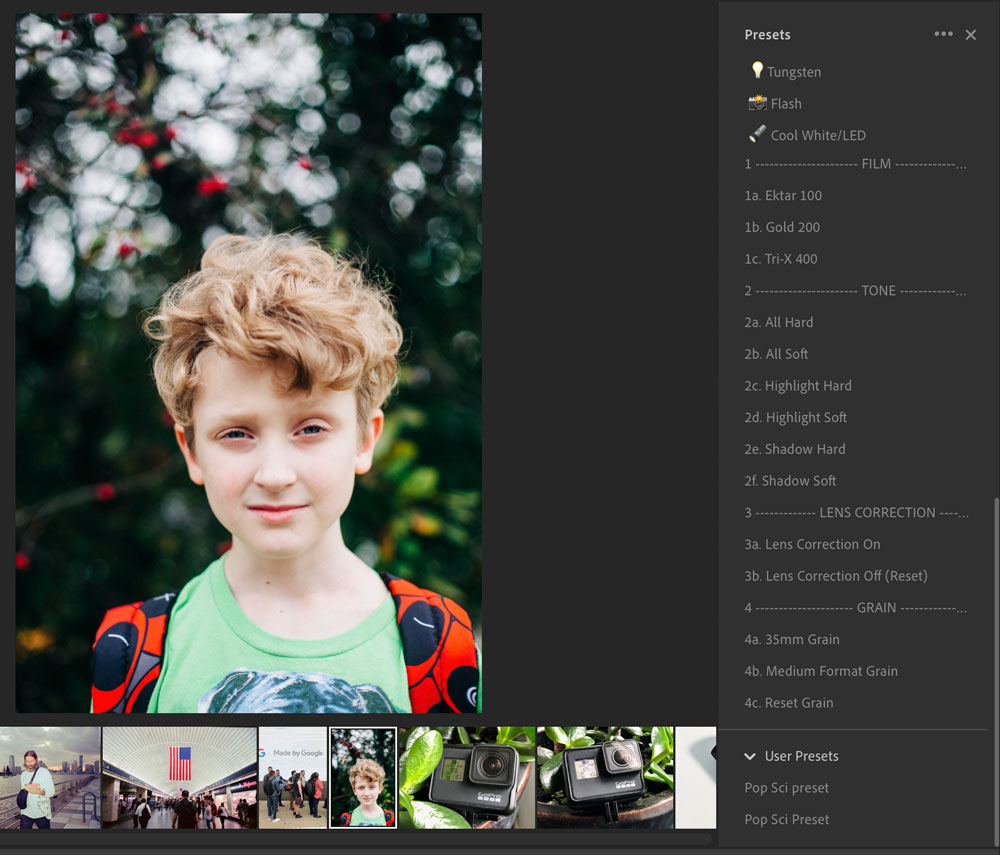Select the first GoPro camera thumbnail
The image size is (1000, 855).
[466, 777]
